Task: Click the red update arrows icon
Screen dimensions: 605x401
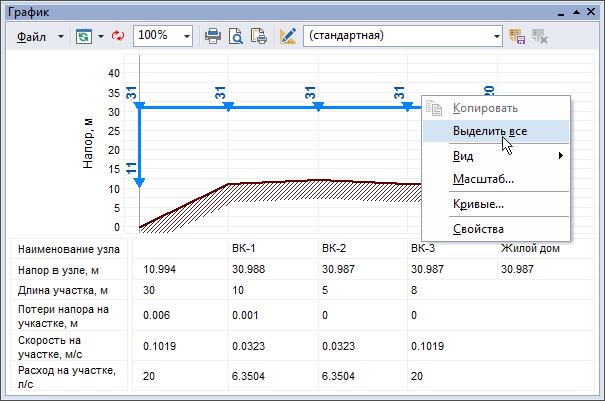Action: click(118, 35)
